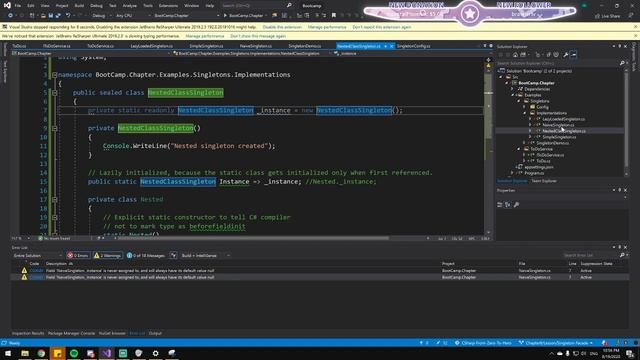Toggle pin on Solution Explorer panel

point(619,47)
